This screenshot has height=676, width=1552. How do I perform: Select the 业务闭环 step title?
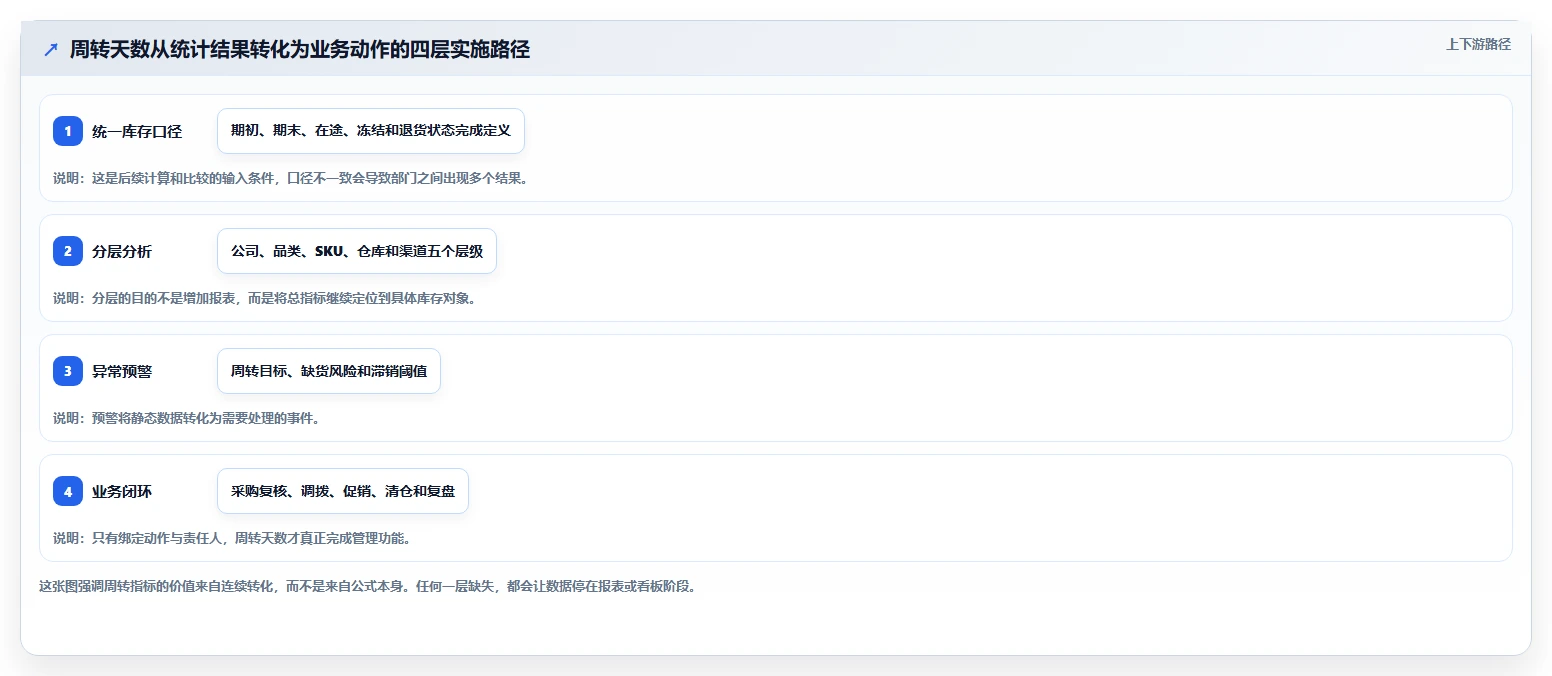(x=122, y=491)
